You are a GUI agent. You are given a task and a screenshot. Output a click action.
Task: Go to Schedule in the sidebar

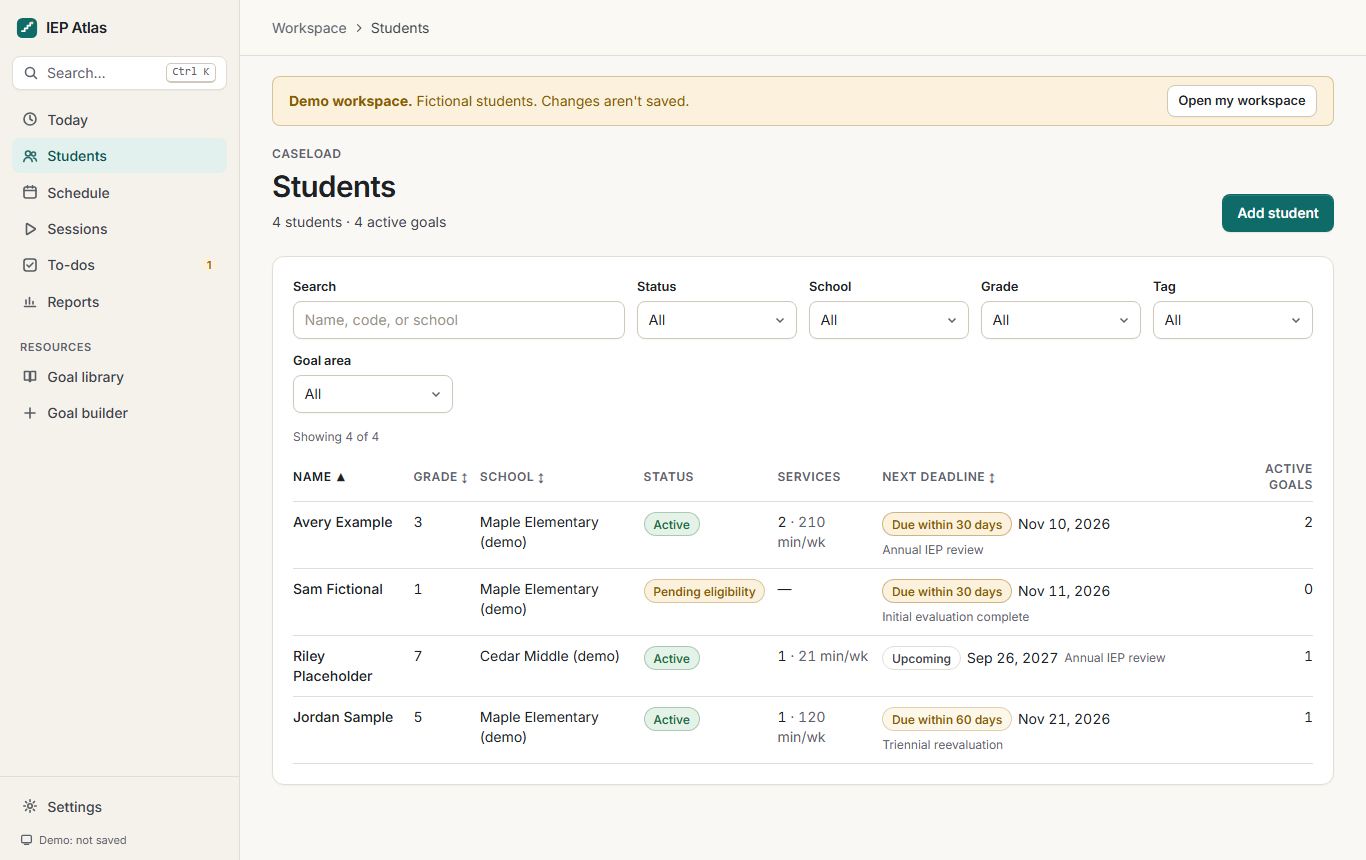tap(120, 193)
